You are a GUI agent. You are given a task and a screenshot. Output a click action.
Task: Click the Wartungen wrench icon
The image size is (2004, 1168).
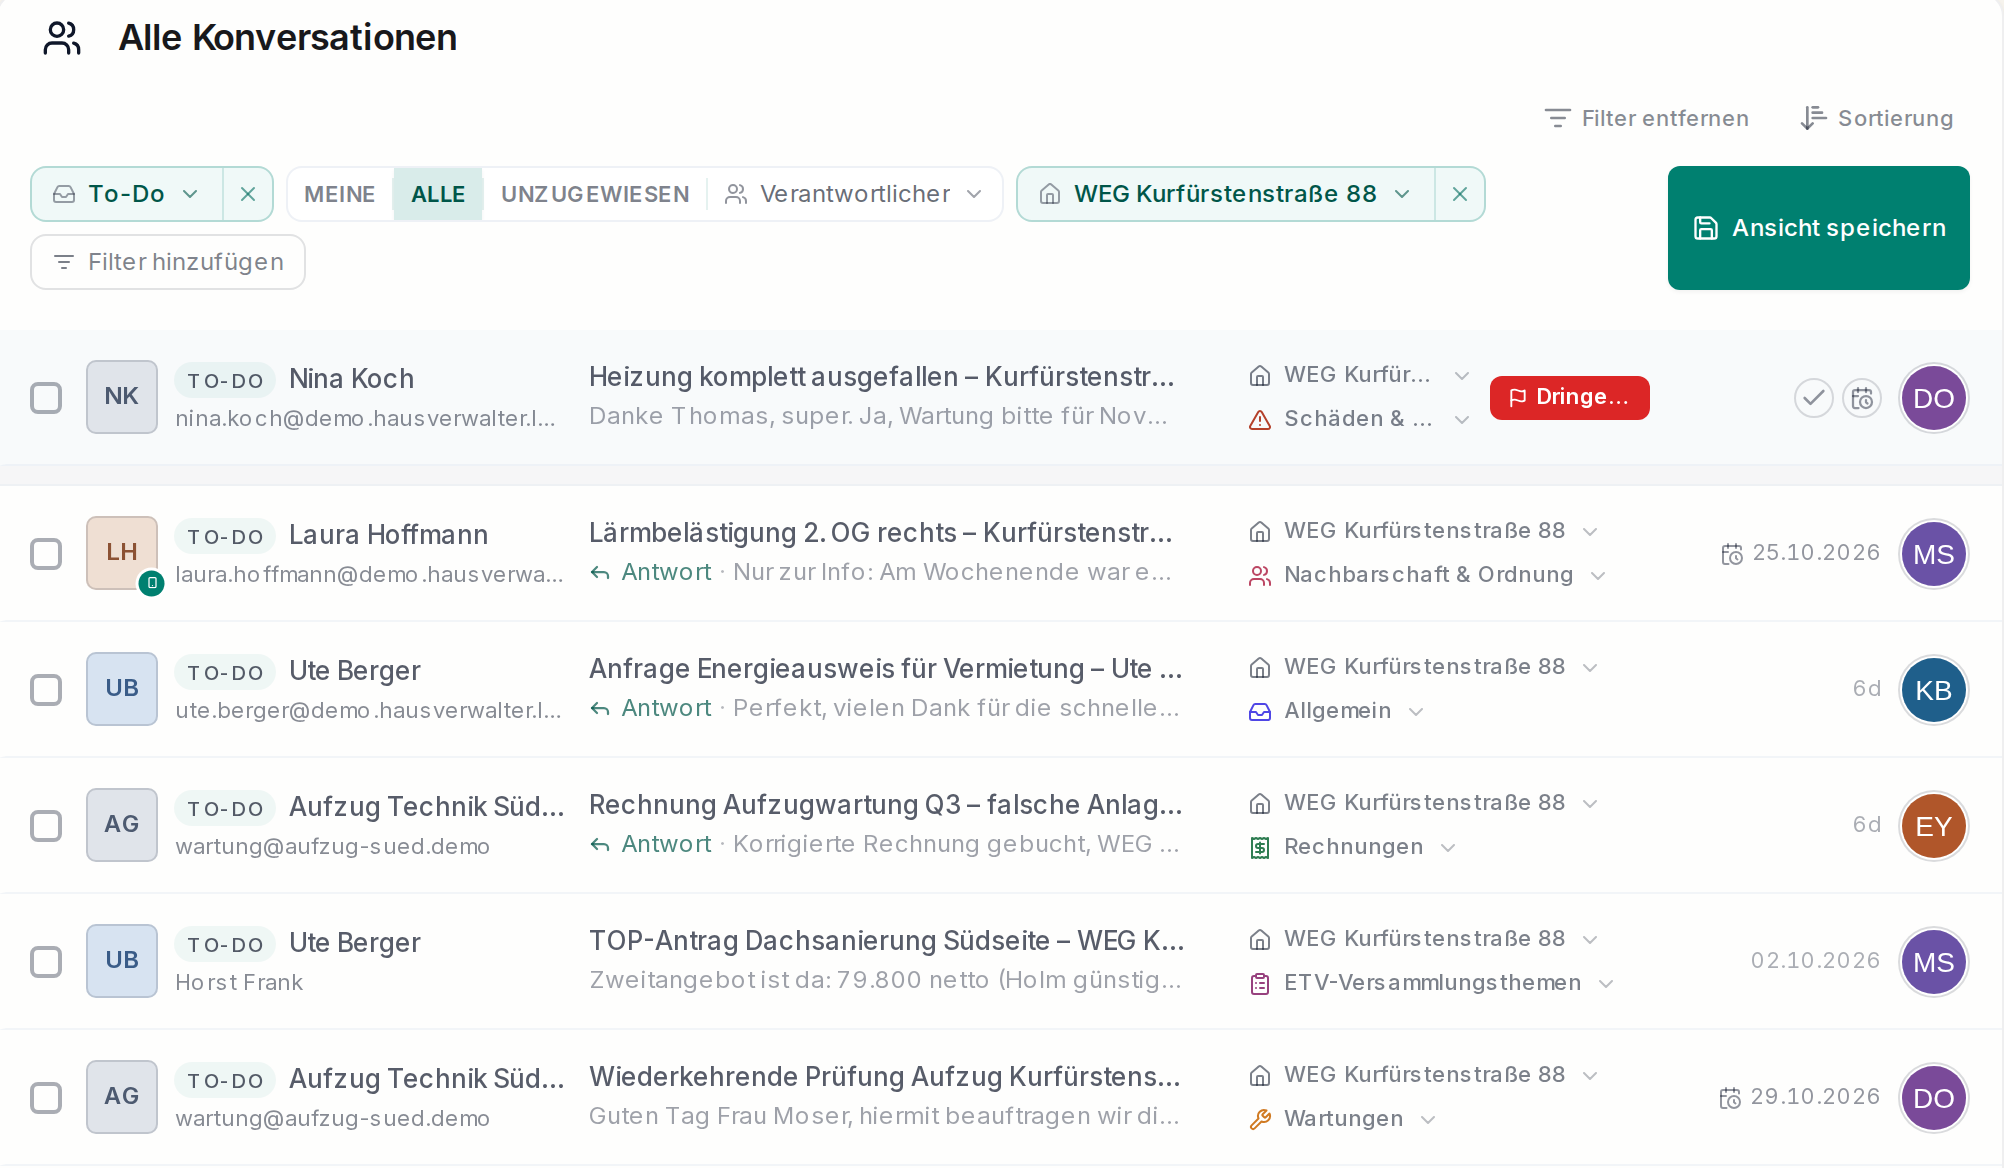click(x=1260, y=1120)
